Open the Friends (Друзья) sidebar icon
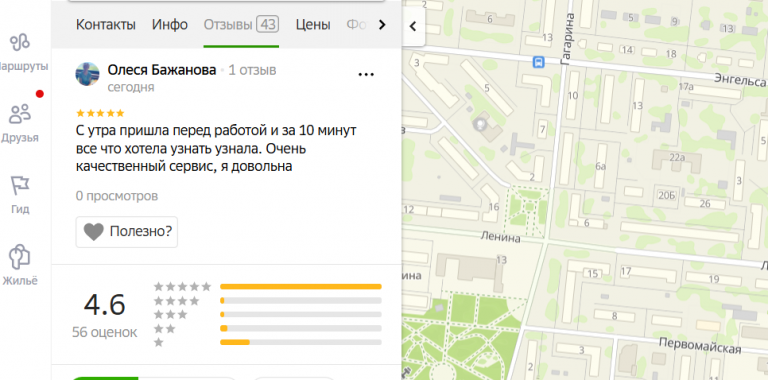 tap(20, 114)
